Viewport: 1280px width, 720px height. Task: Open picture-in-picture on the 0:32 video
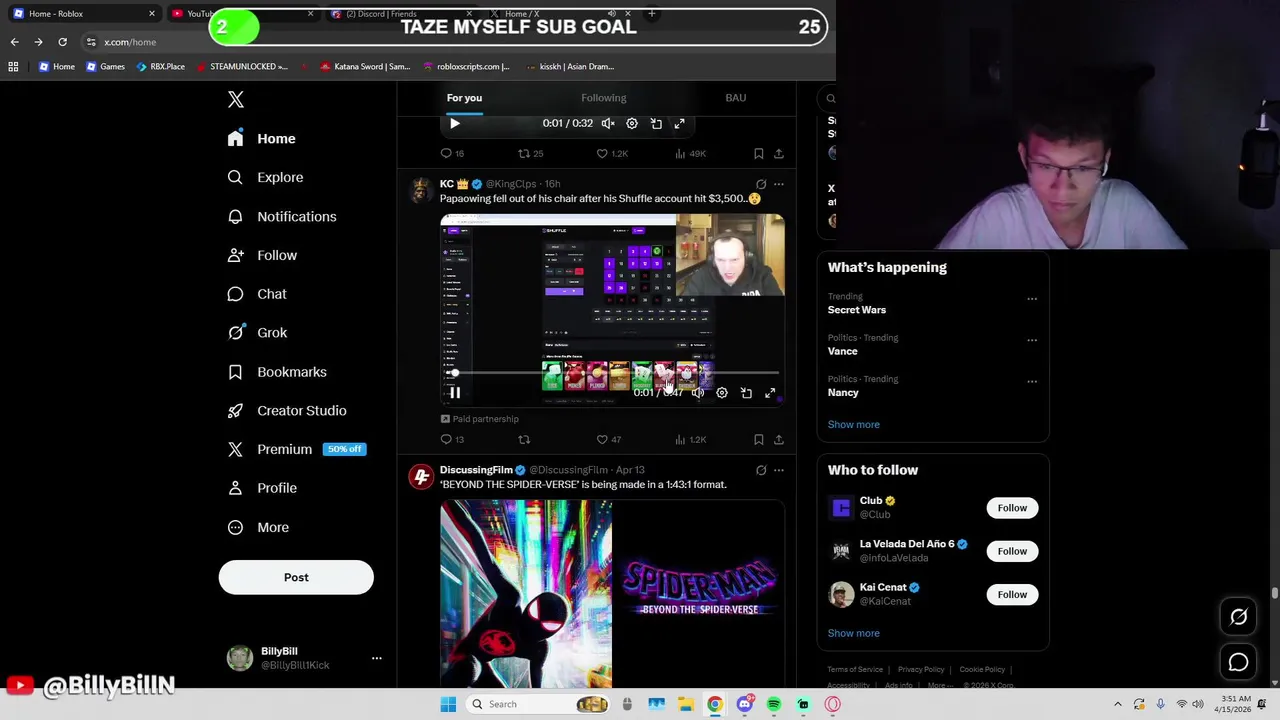coord(656,123)
